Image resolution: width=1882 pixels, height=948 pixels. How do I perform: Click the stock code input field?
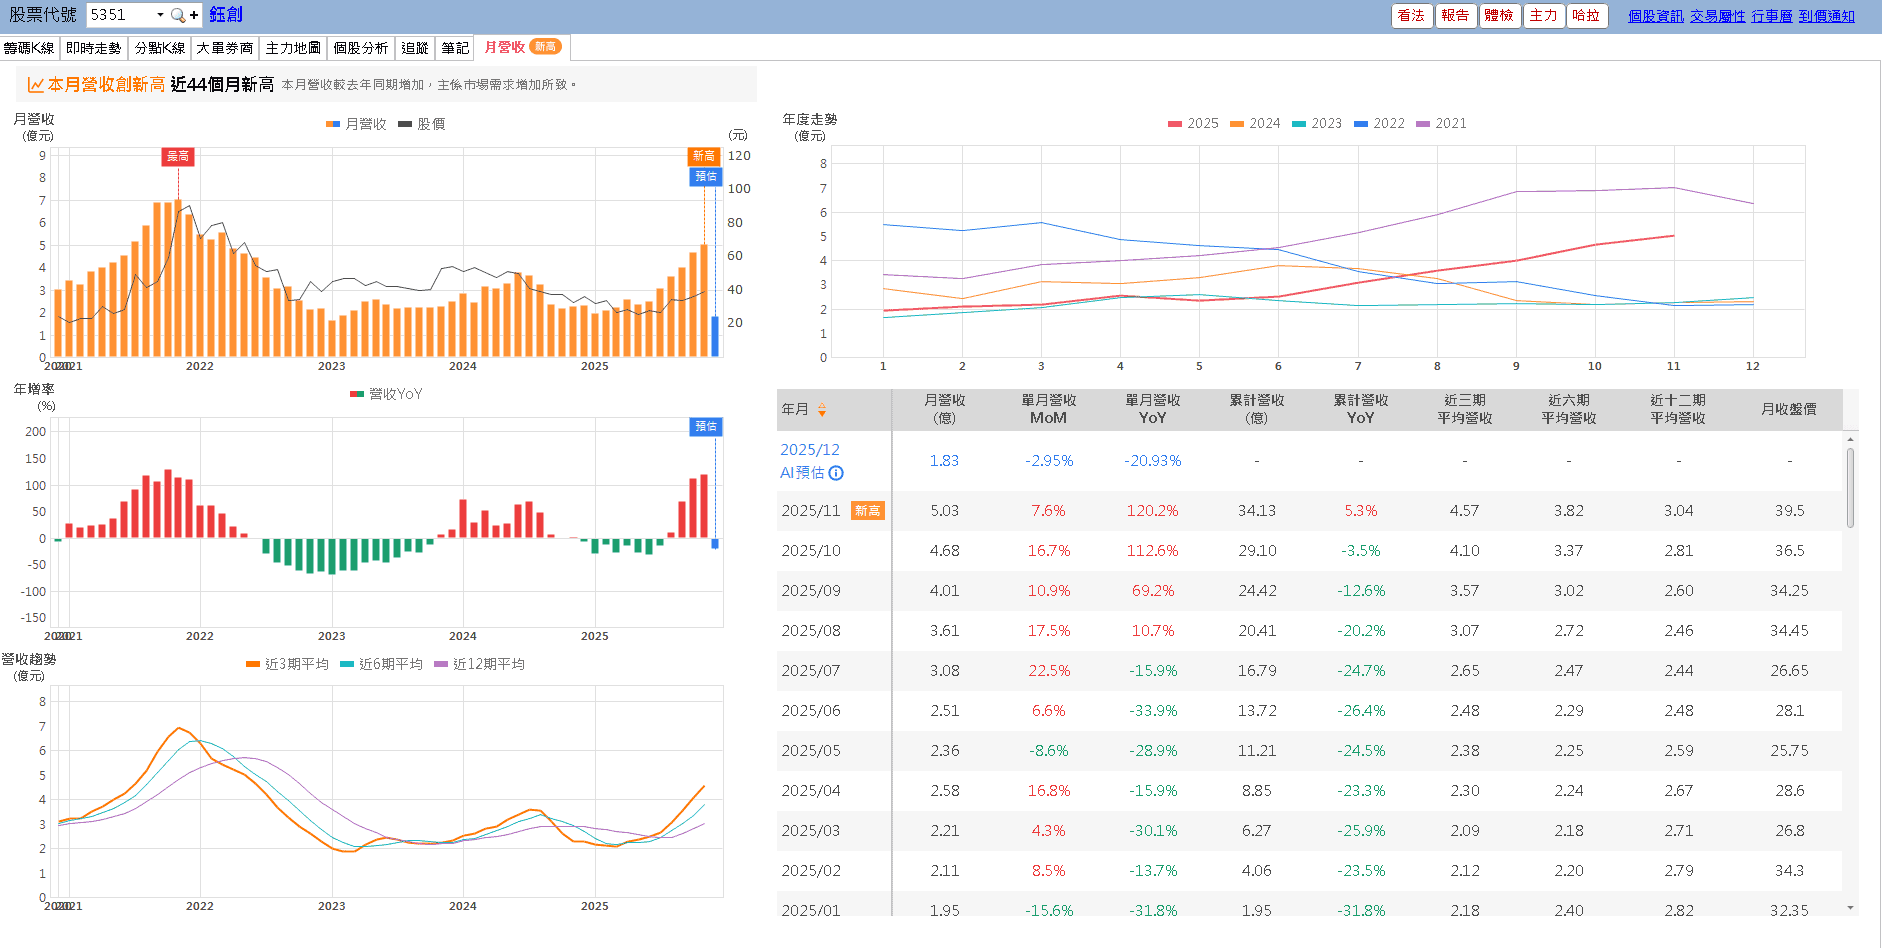pyautogui.click(x=120, y=15)
